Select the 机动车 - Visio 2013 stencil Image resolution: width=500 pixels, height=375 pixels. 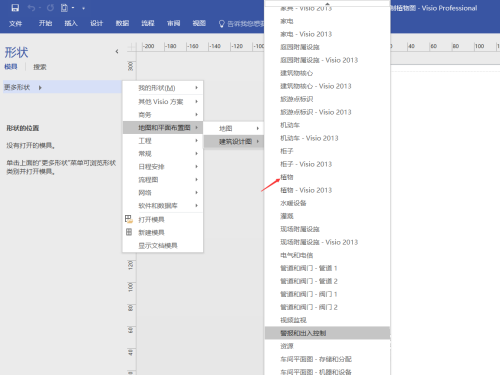tap(327, 138)
